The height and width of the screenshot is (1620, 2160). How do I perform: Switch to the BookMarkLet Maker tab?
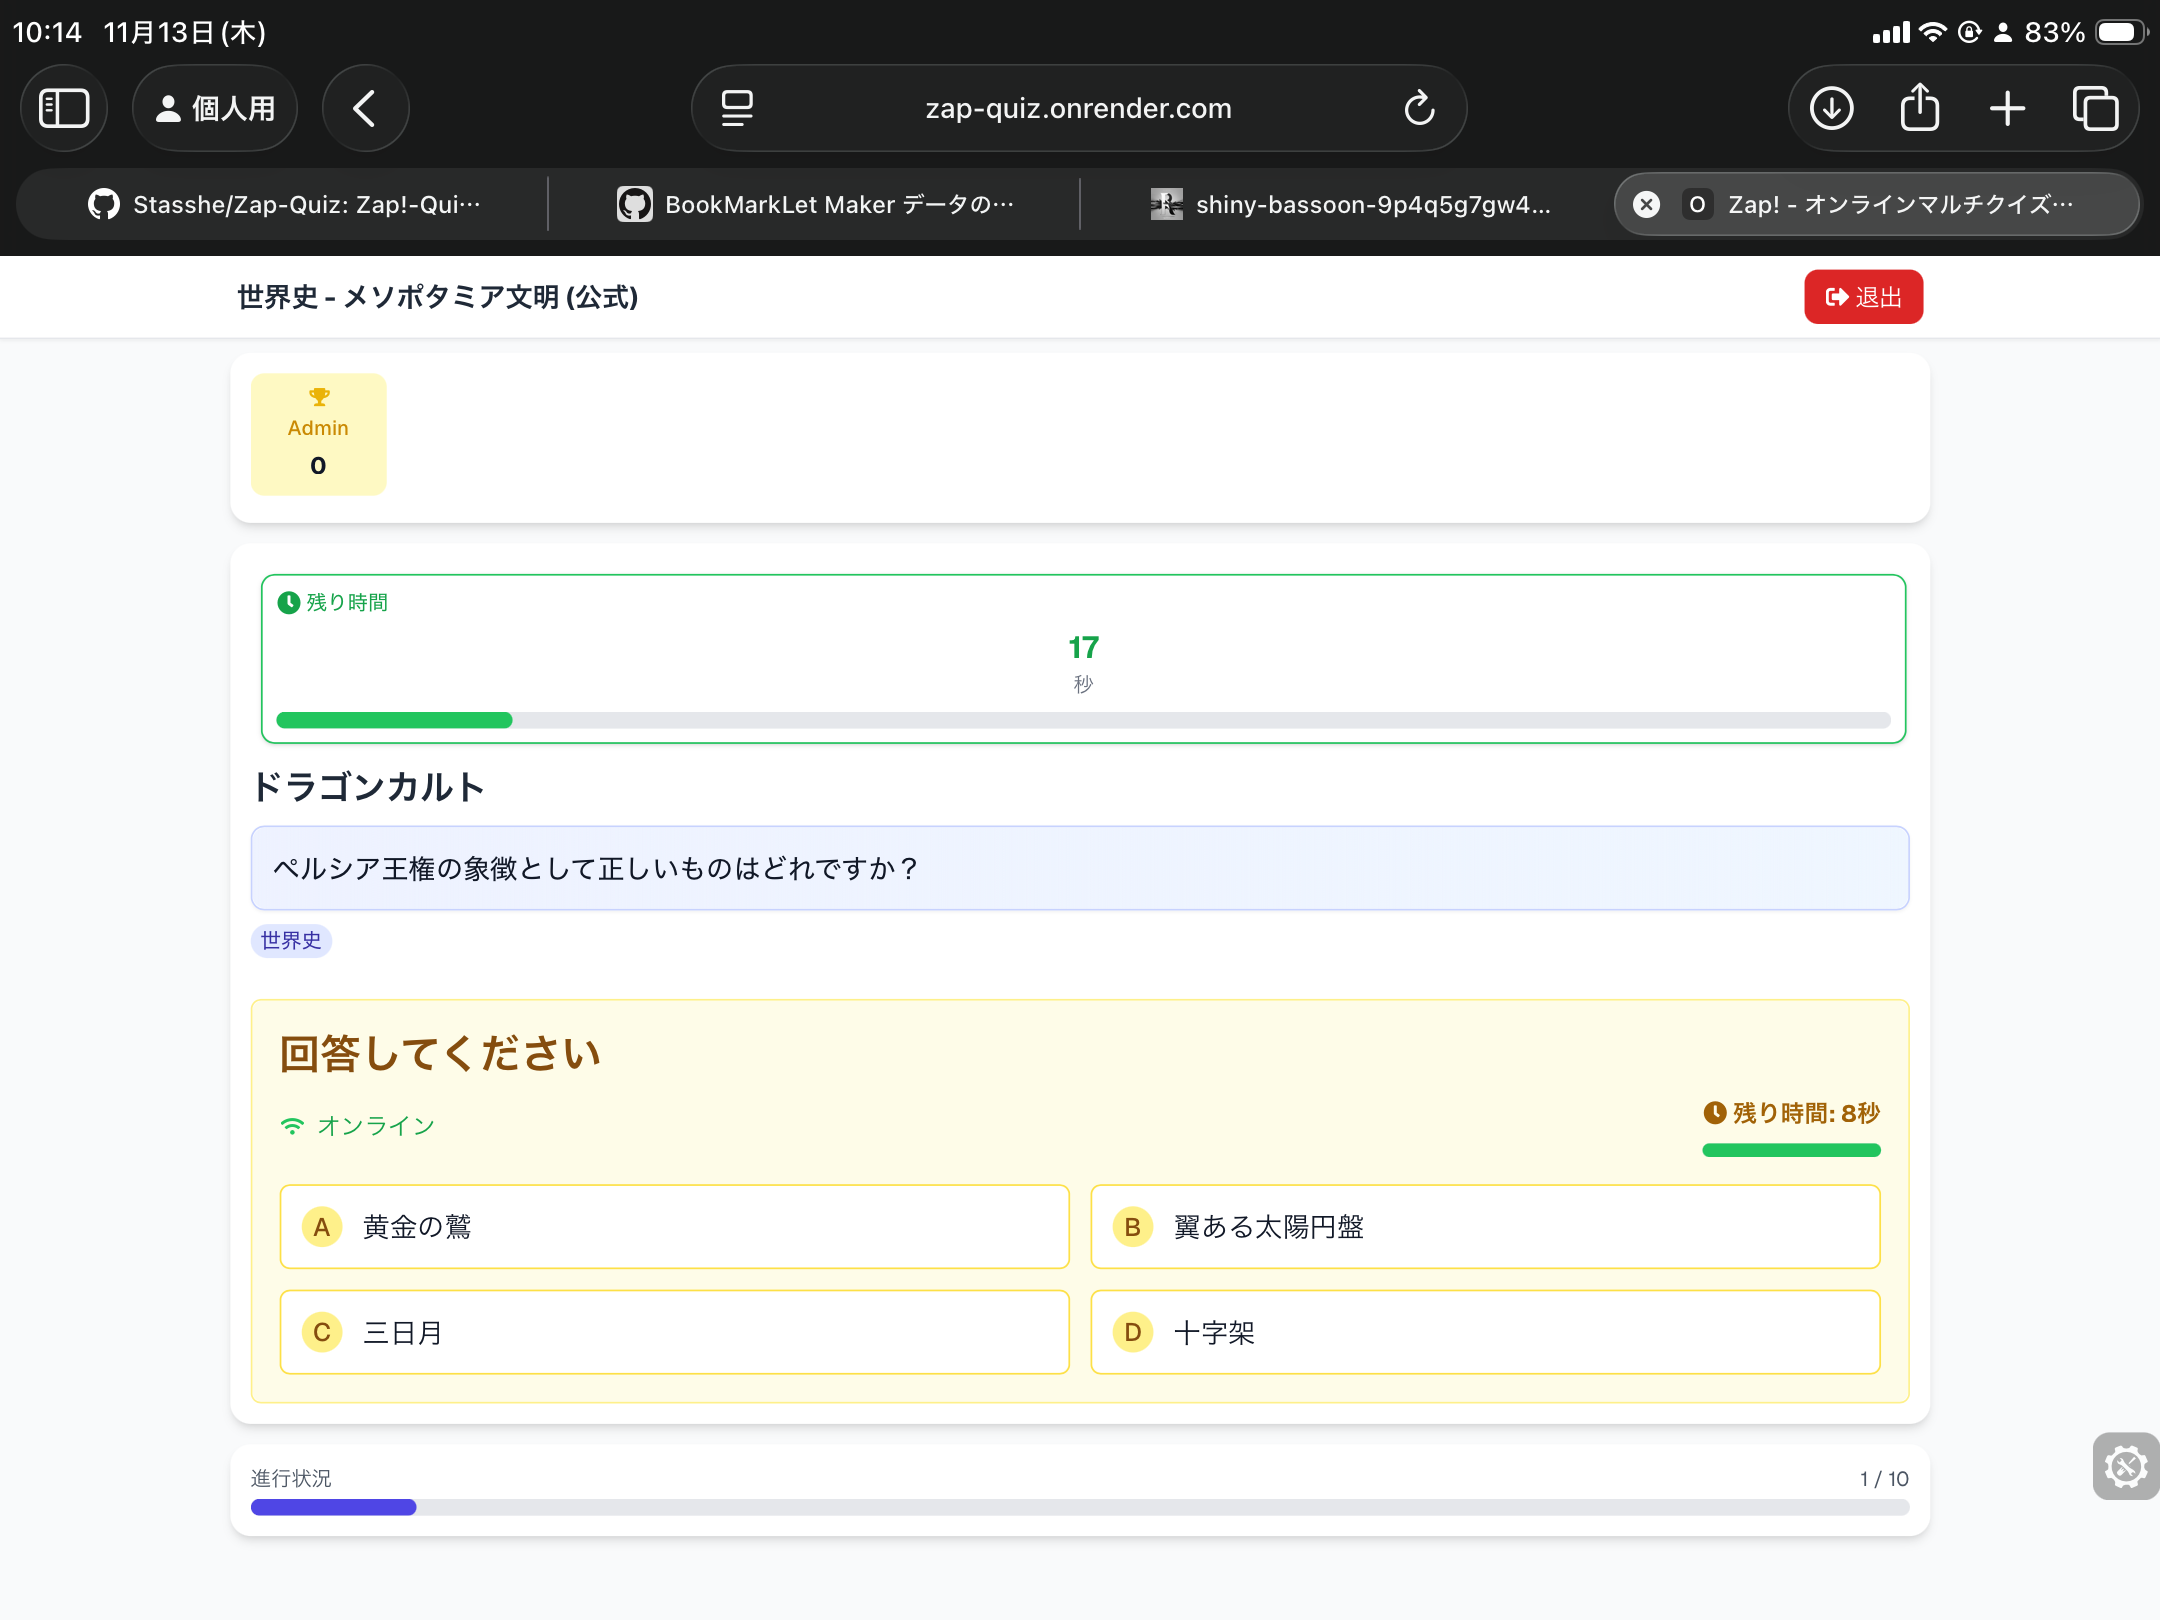(x=815, y=204)
